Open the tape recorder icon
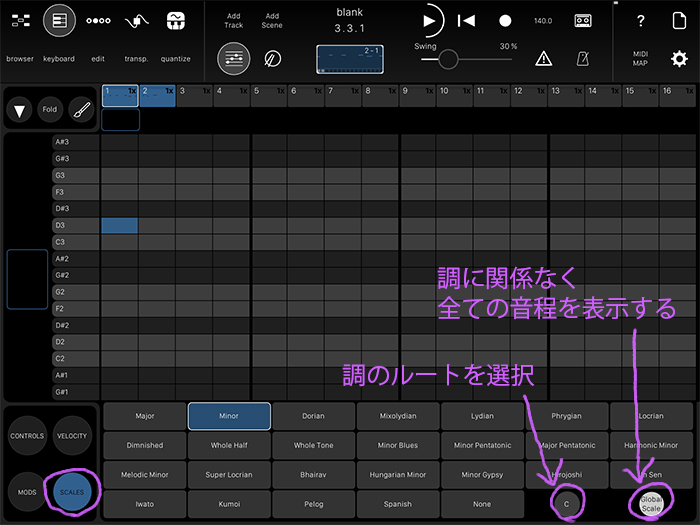Image resolution: width=700 pixels, height=525 pixels. click(x=583, y=21)
